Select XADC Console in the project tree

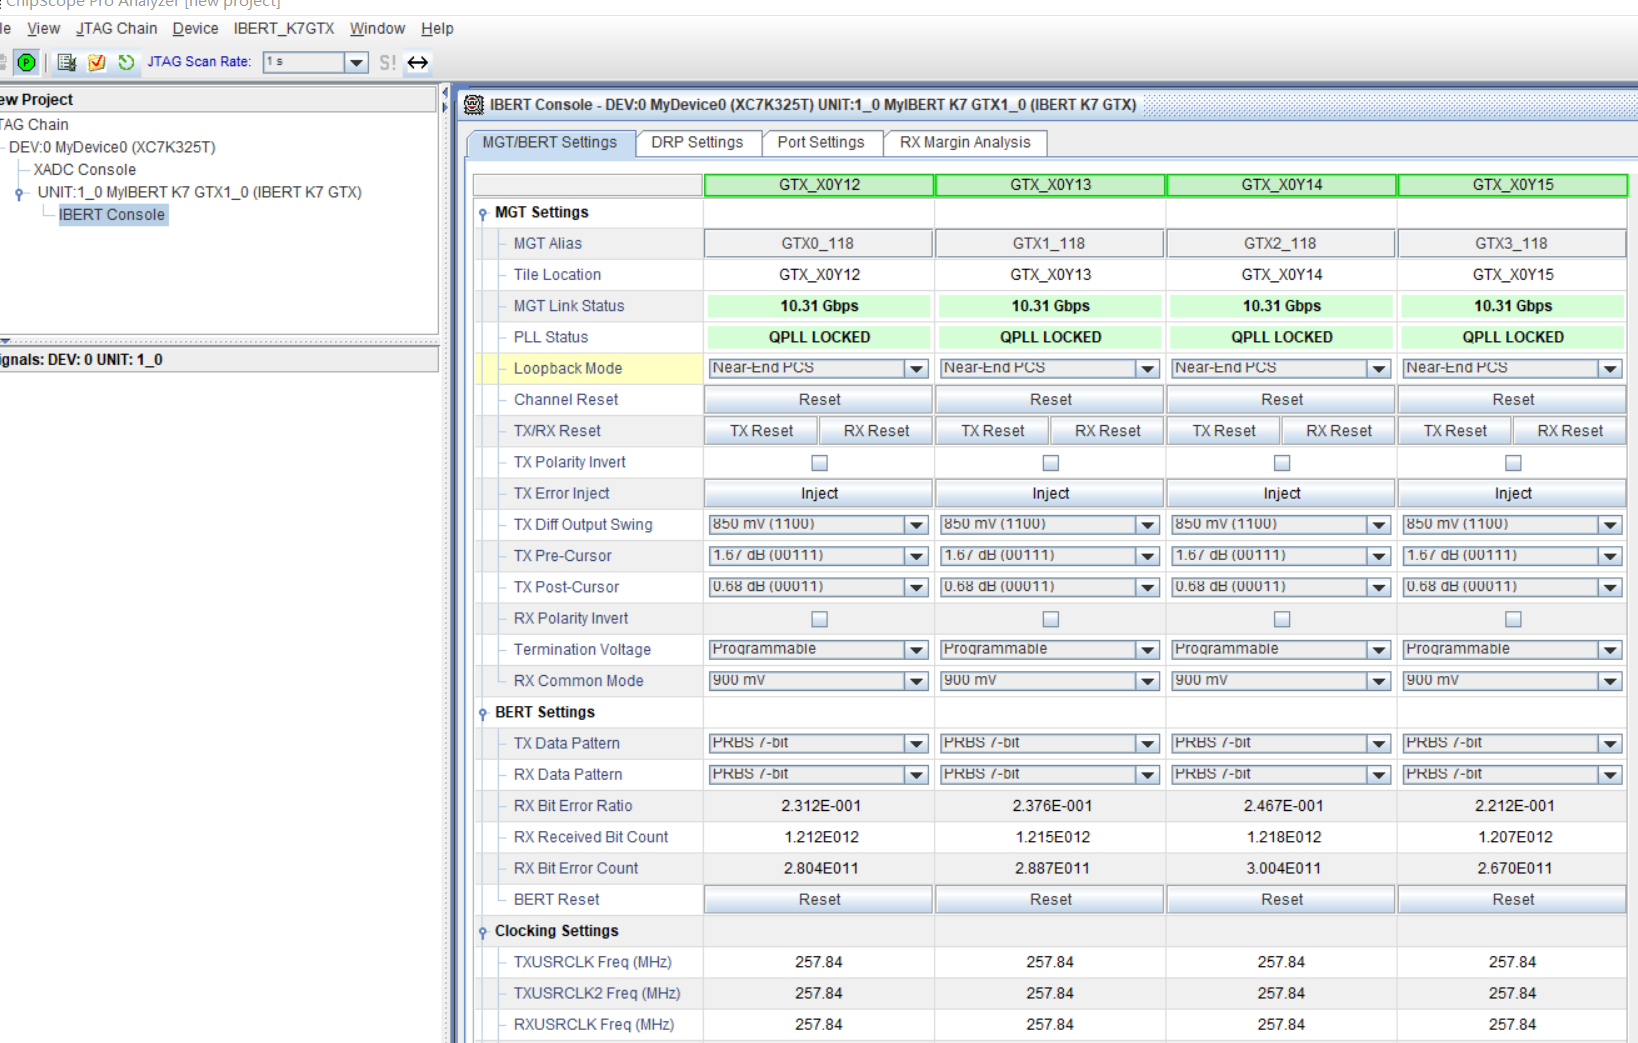pyautogui.click(x=85, y=170)
